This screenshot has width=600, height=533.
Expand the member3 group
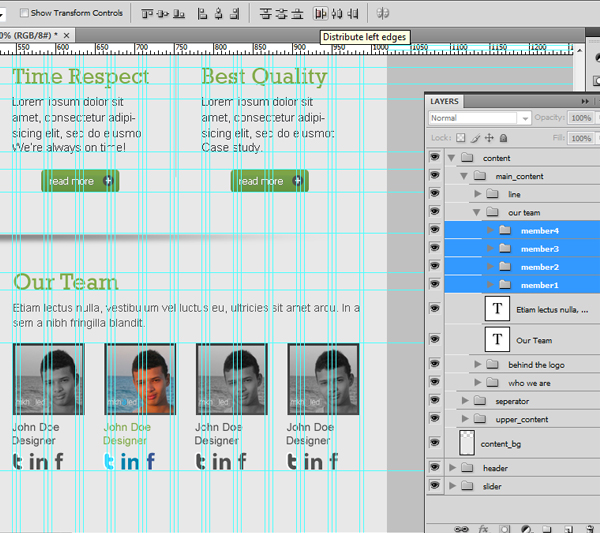click(x=490, y=248)
